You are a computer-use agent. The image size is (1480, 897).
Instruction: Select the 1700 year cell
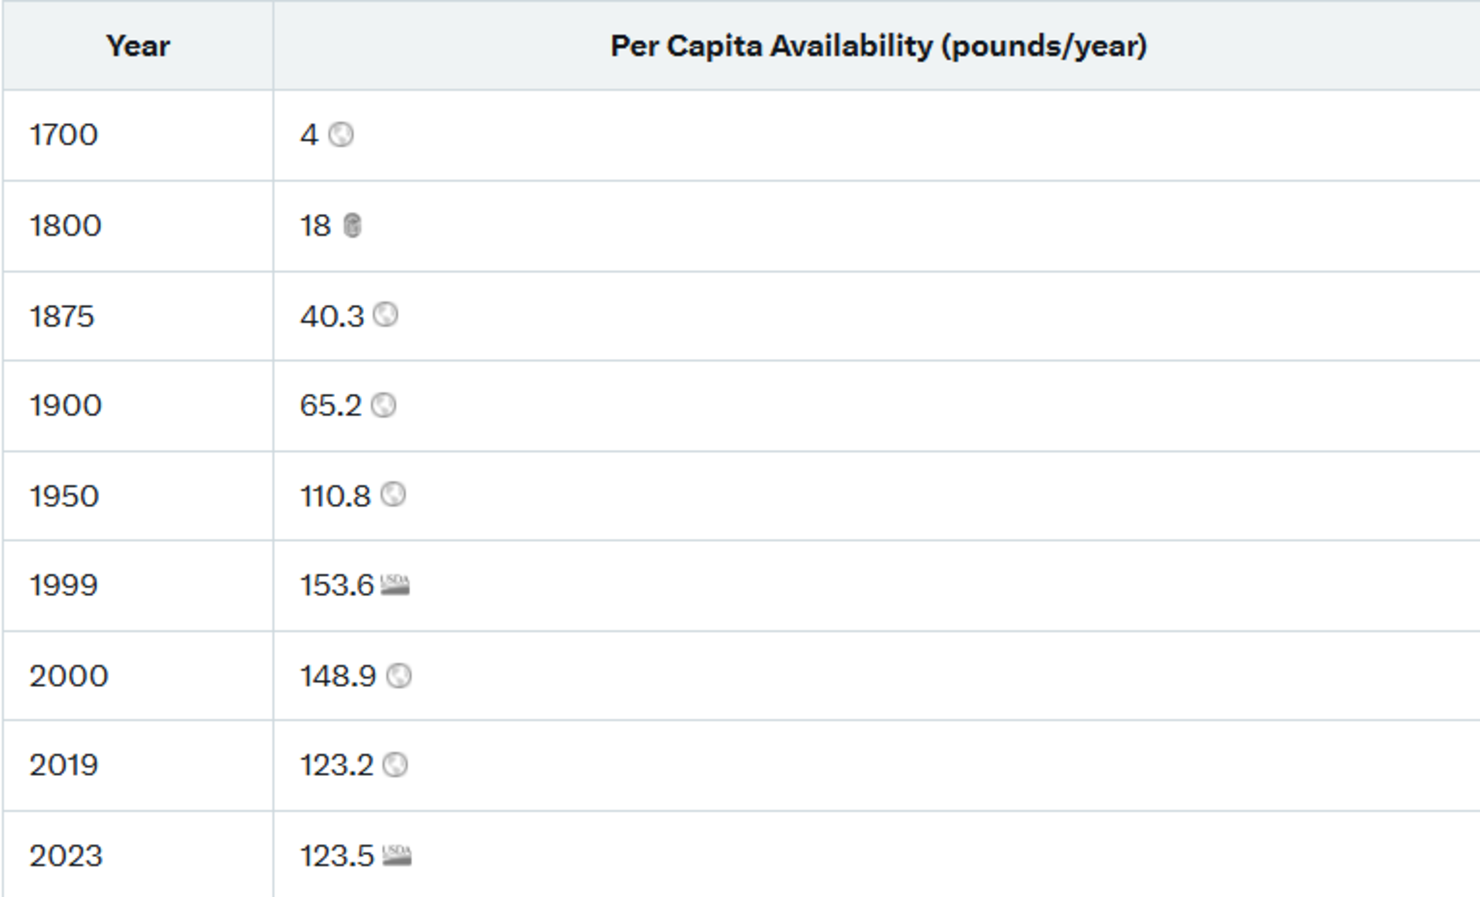coord(138,136)
